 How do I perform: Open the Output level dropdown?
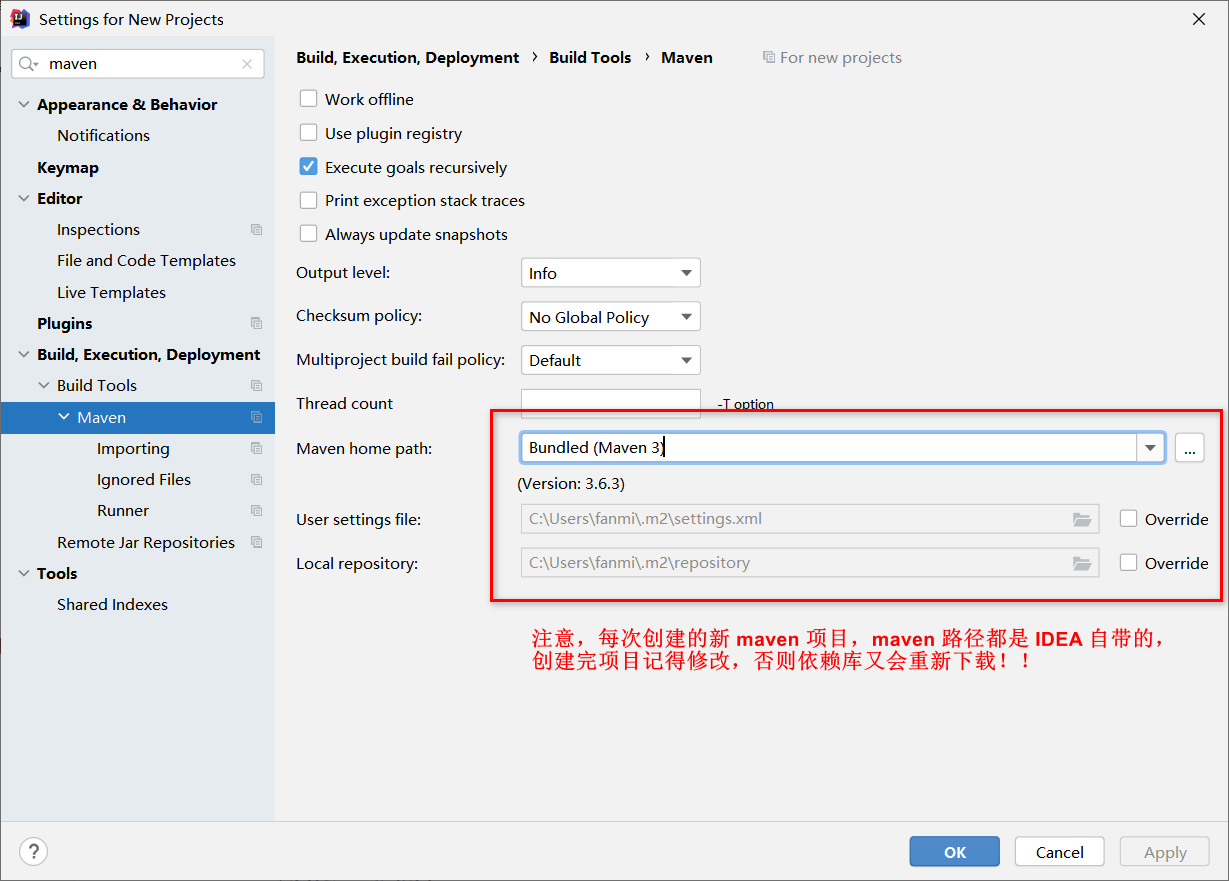coord(610,273)
